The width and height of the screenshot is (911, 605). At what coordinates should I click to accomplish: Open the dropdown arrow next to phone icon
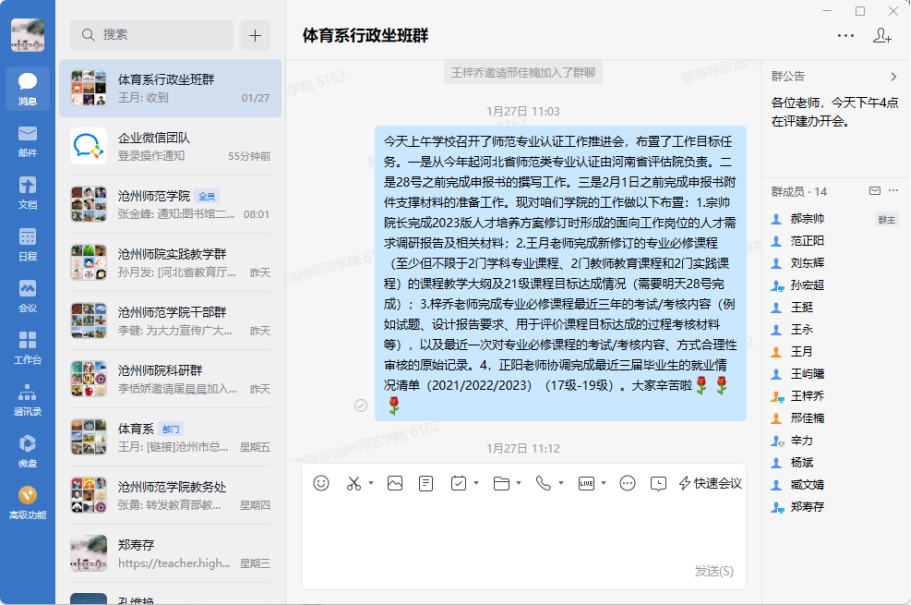pos(560,483)
